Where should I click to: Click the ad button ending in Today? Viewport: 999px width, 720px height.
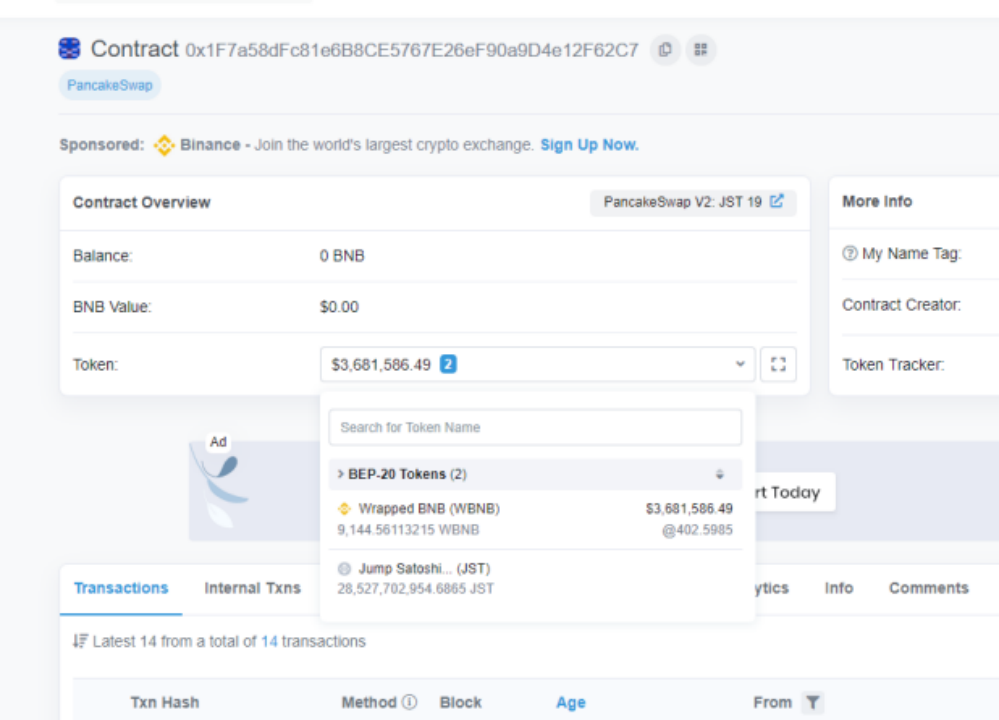pyautogui.click(x=794, y=492)
